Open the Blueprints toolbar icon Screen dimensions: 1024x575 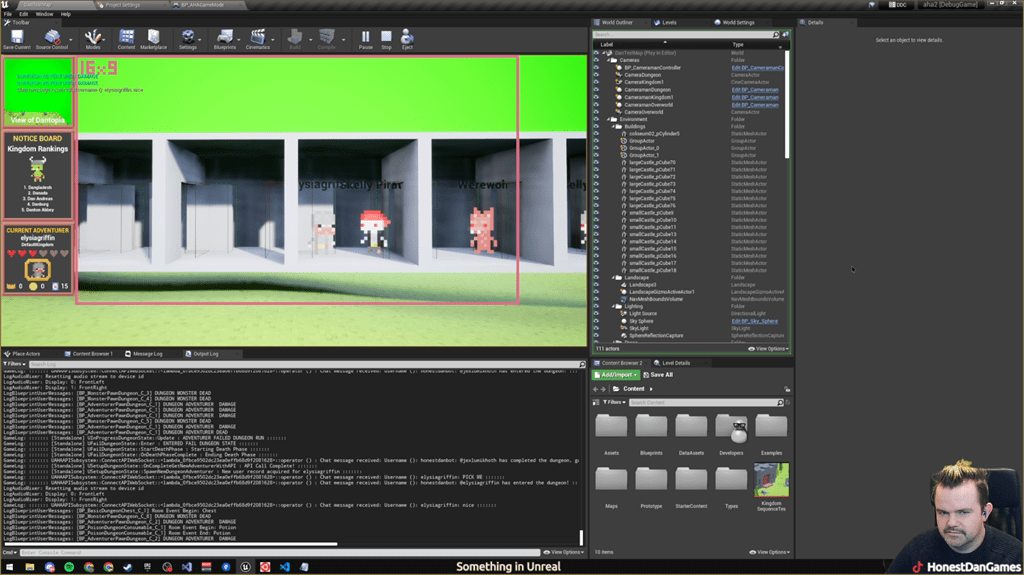tap(225, 39)
